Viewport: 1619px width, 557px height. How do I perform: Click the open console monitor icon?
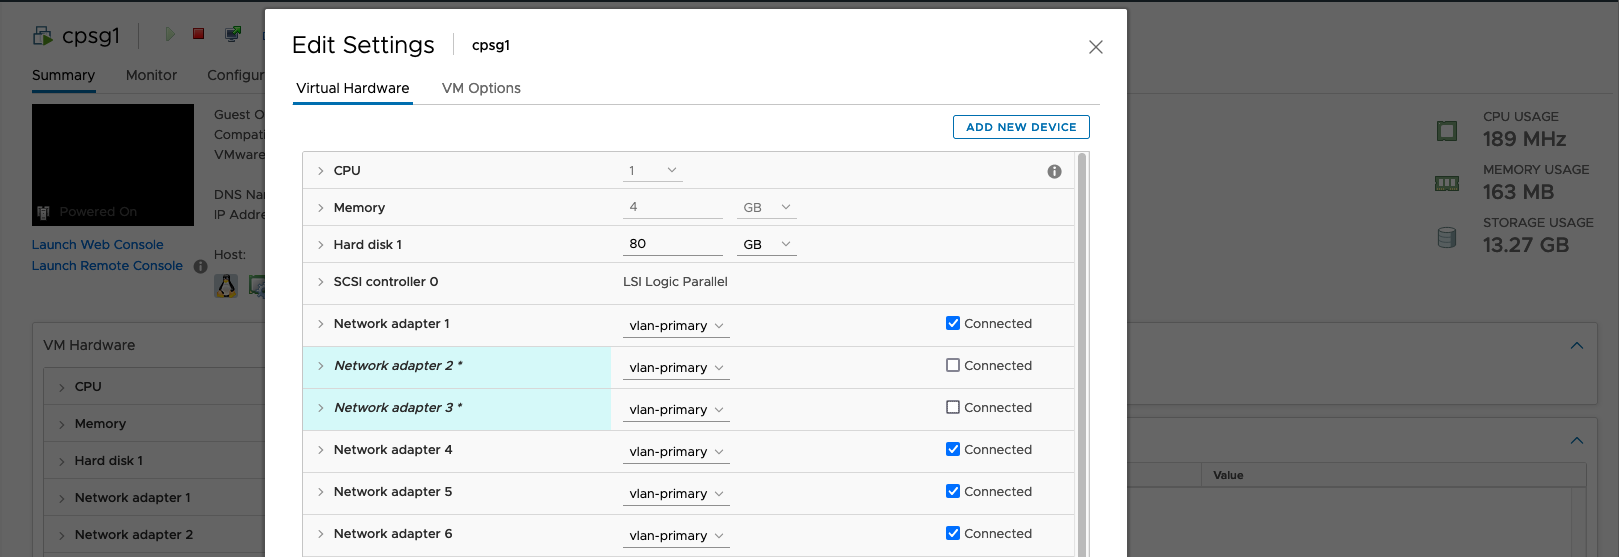(233, 35)
